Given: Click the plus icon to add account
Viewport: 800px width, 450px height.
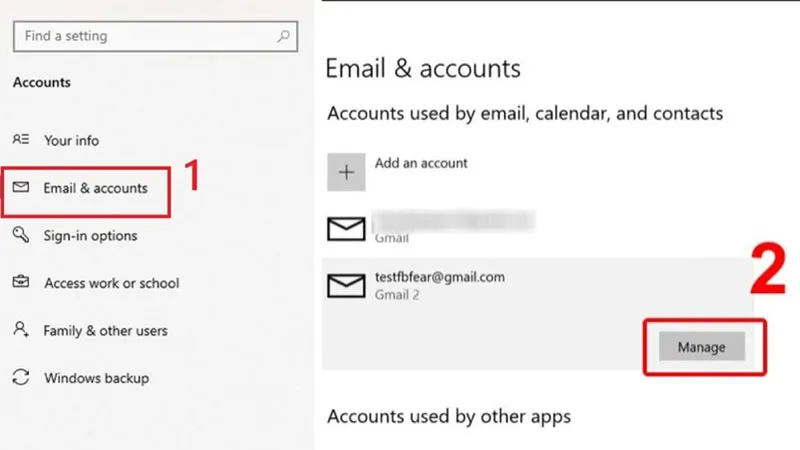Looking at the screenshot, I should coord(346,172).
